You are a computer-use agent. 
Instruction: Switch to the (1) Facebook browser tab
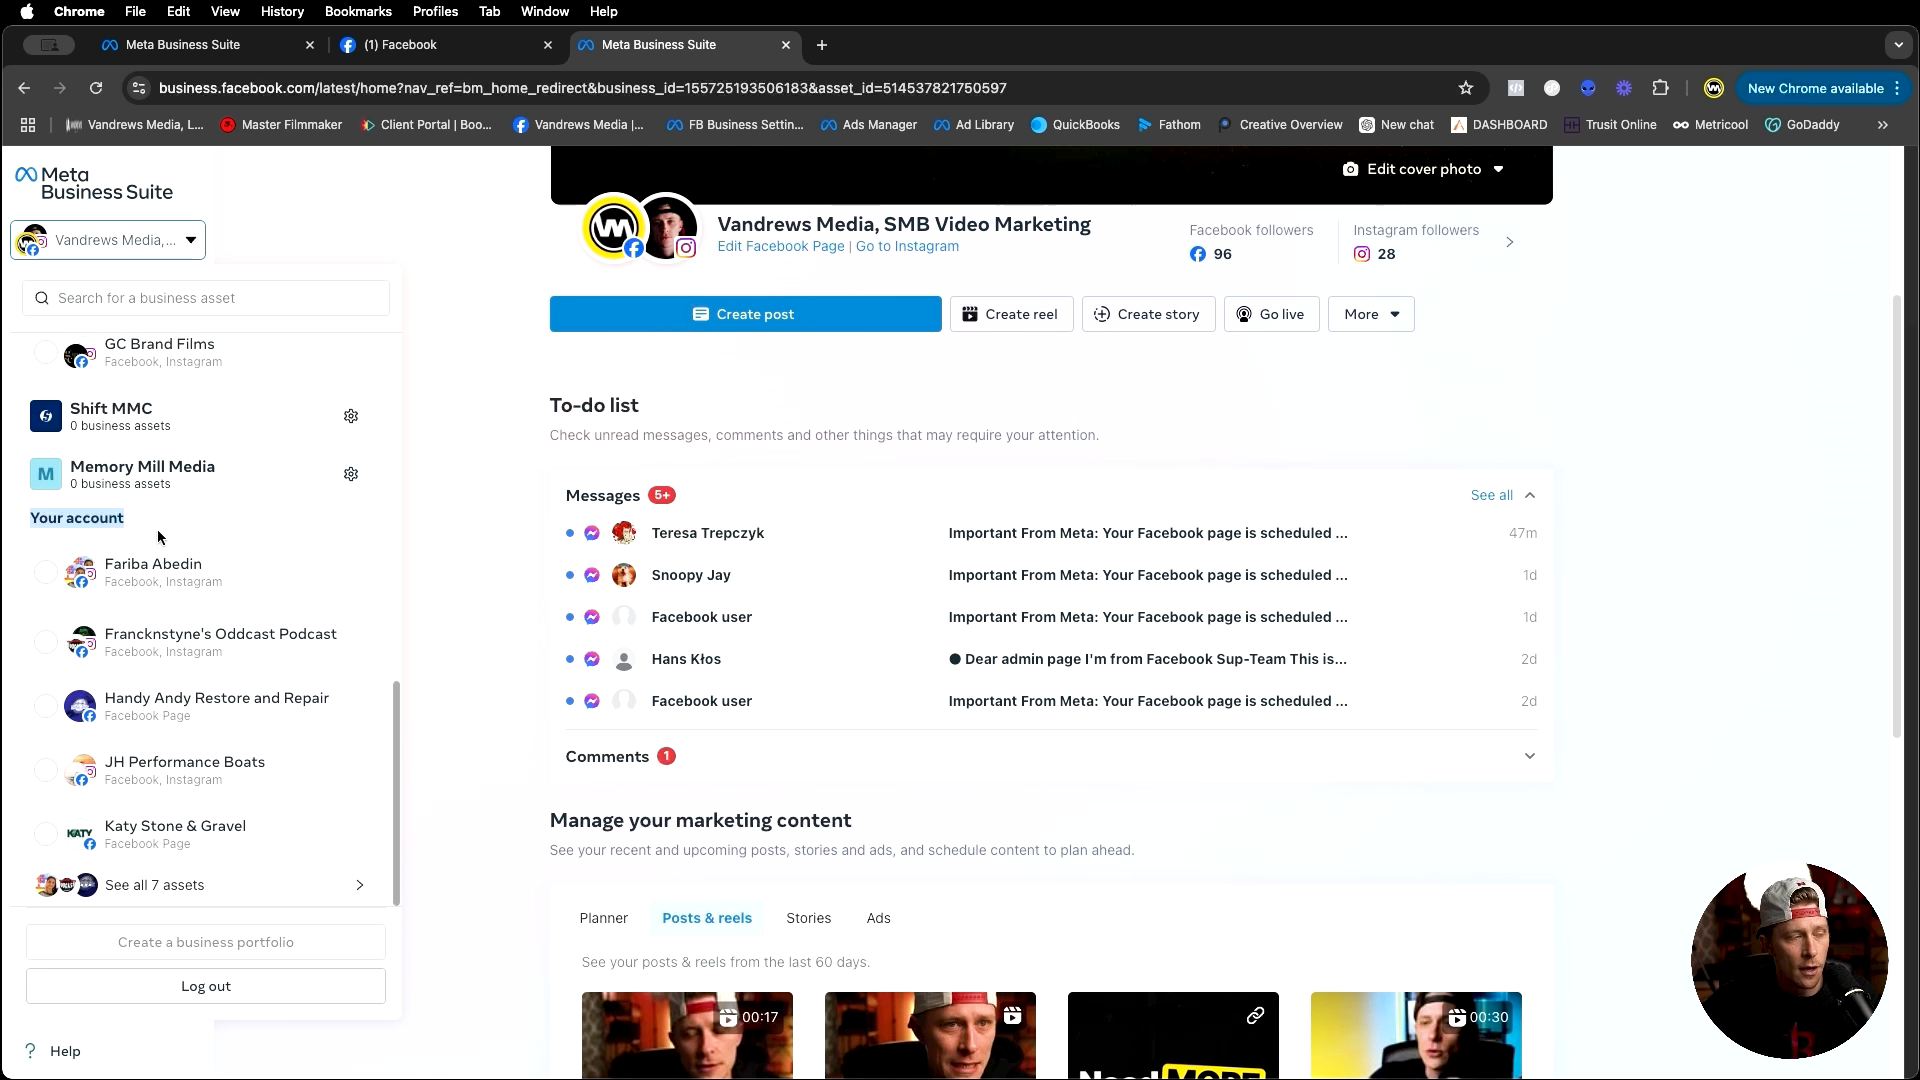[x=446, y=45]
